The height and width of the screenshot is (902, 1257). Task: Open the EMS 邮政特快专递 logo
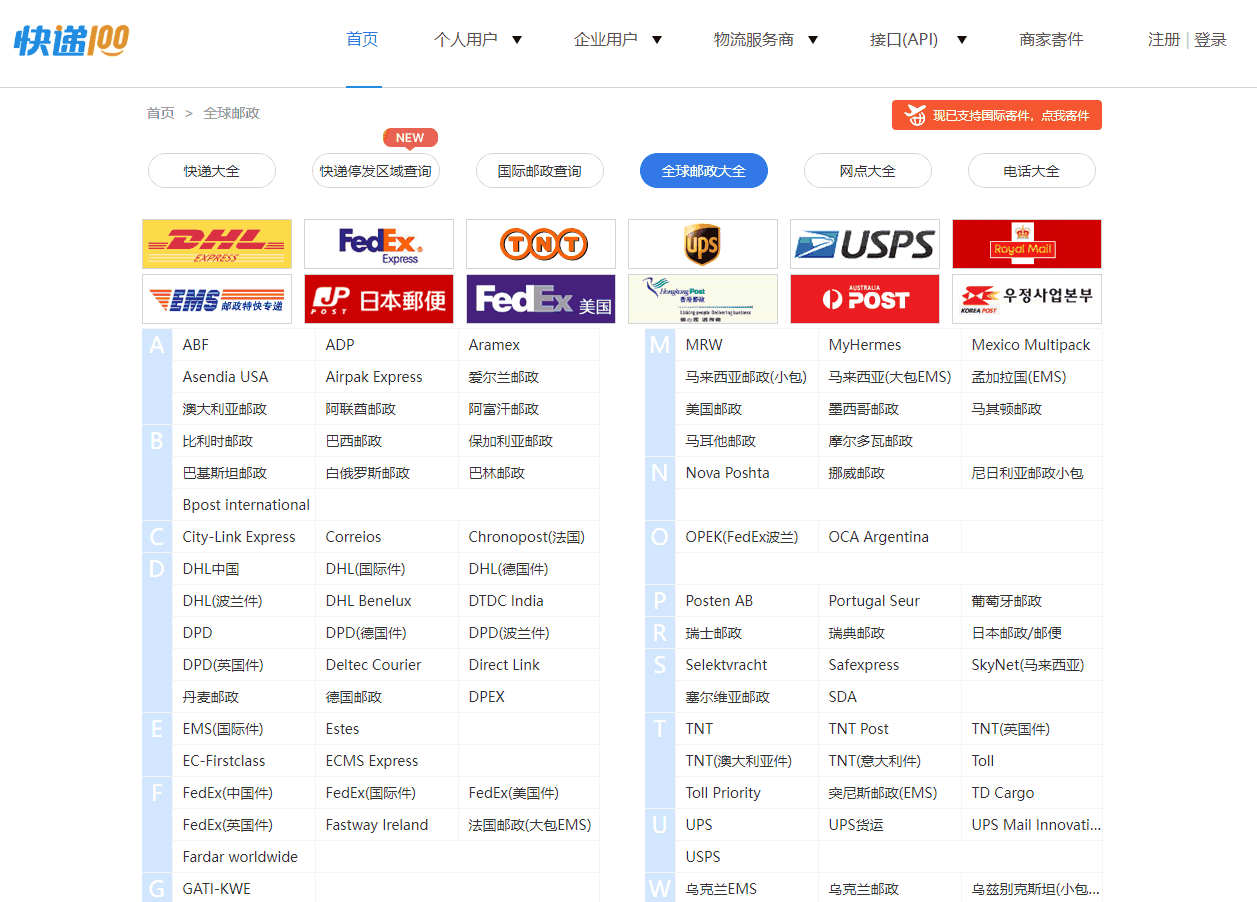coord(216,298)
